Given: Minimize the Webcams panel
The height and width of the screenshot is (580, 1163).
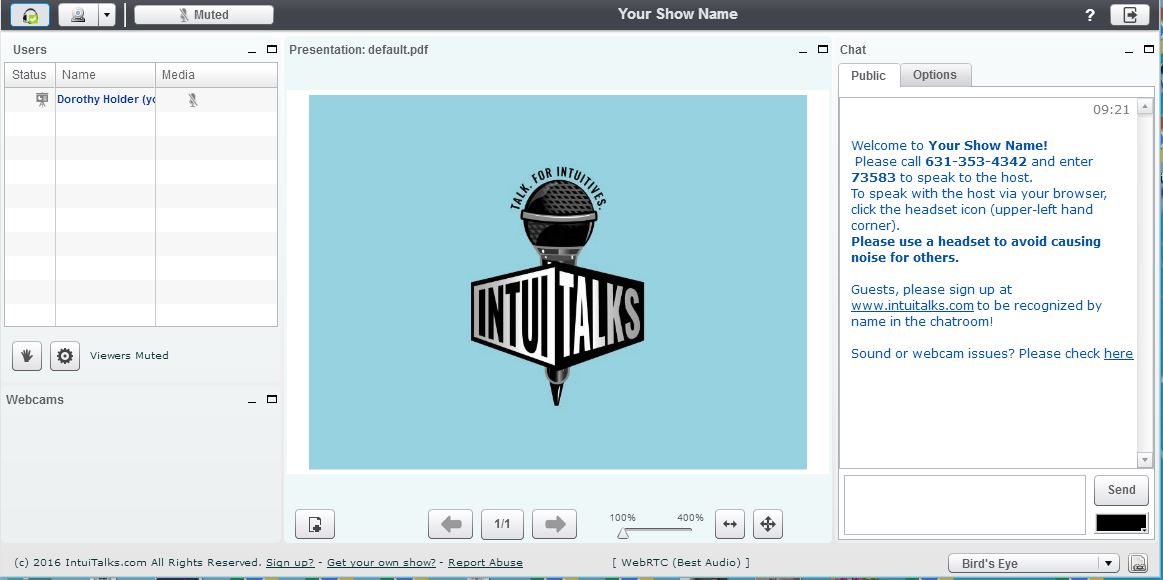Looking at the screenshot, I should click(x=253, y=400).
